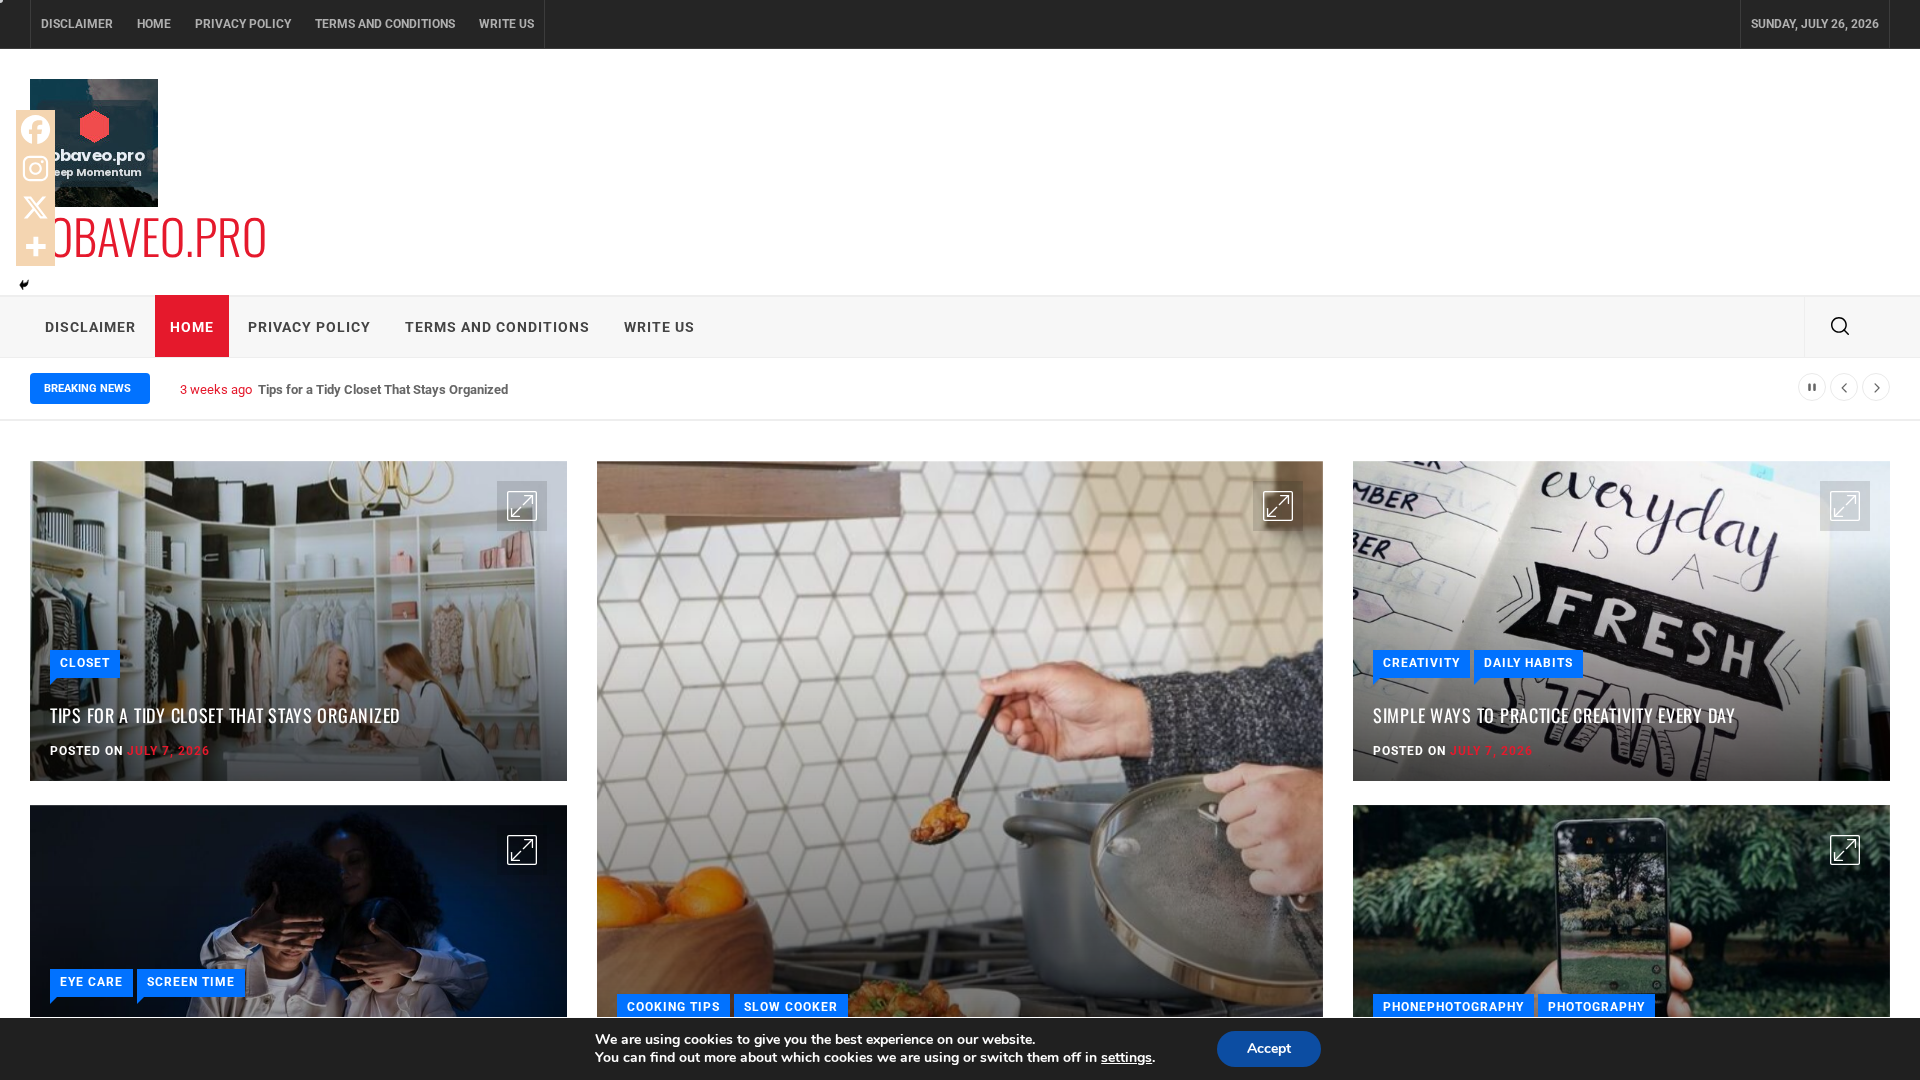Share via the Instagram sidebar icon
Image resolution: width=1920 pixels, height=1080 pixels.
click(x=35, y=168)
